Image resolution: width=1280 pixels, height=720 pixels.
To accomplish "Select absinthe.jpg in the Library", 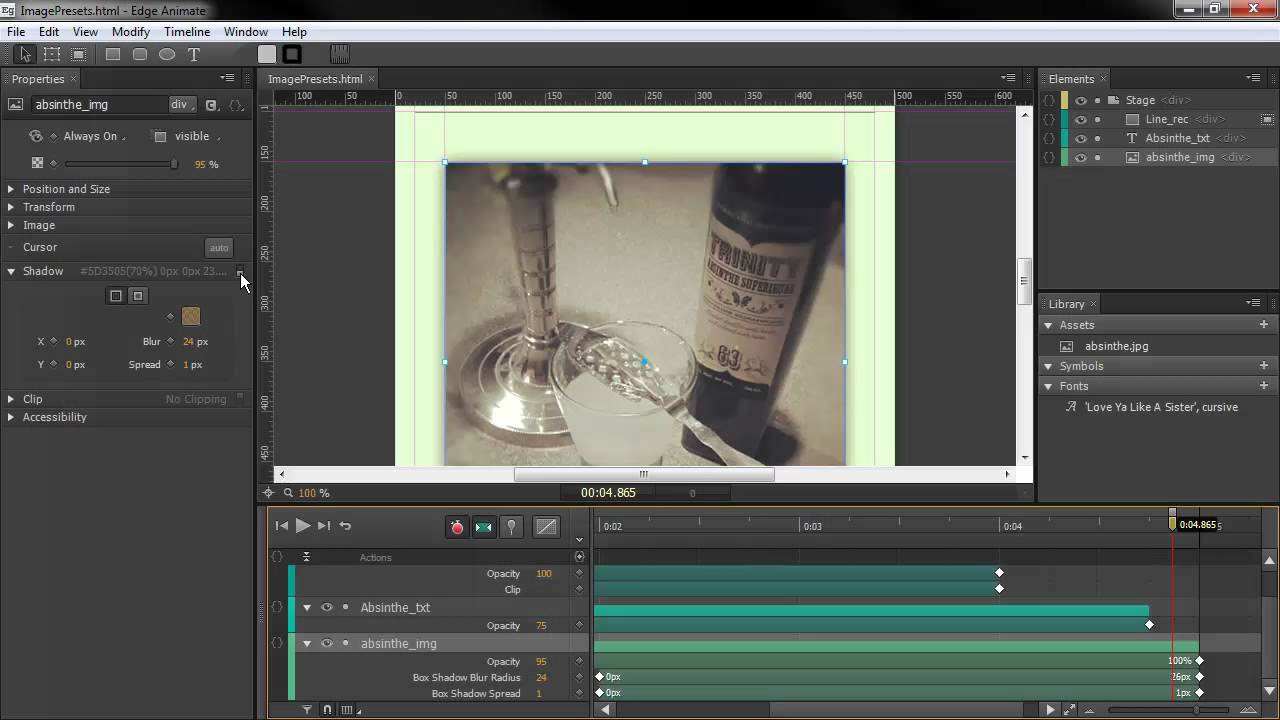I will coord(1116,346).
